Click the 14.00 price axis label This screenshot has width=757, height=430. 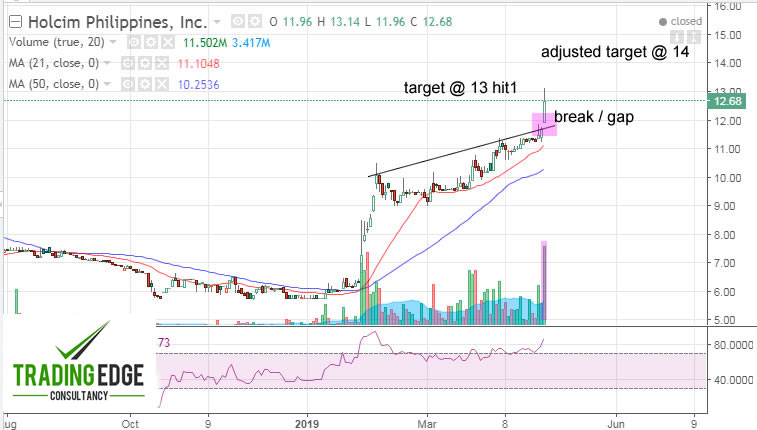coord(728,63)
